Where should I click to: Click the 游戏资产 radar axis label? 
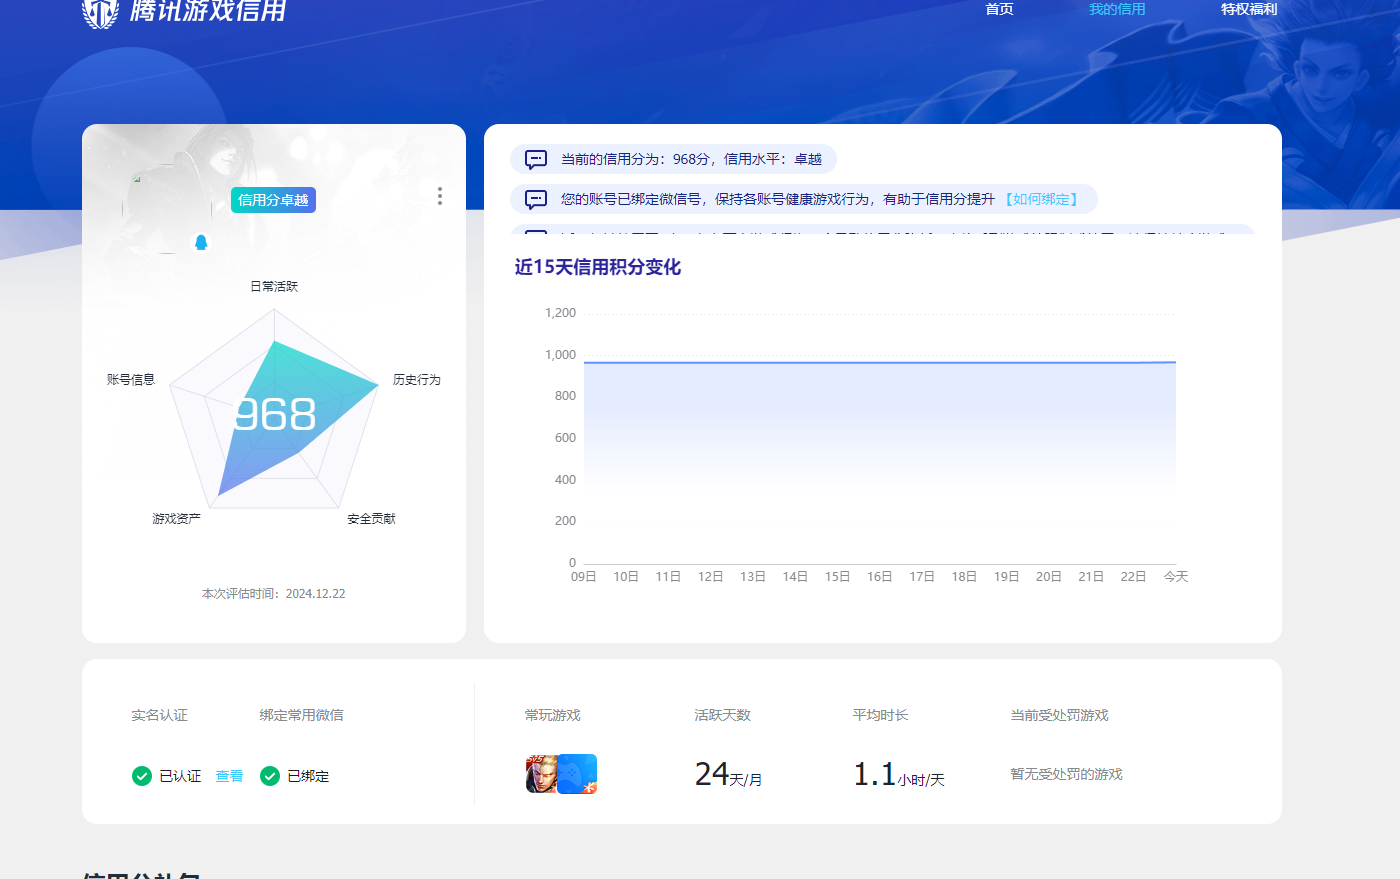(176, 519)
